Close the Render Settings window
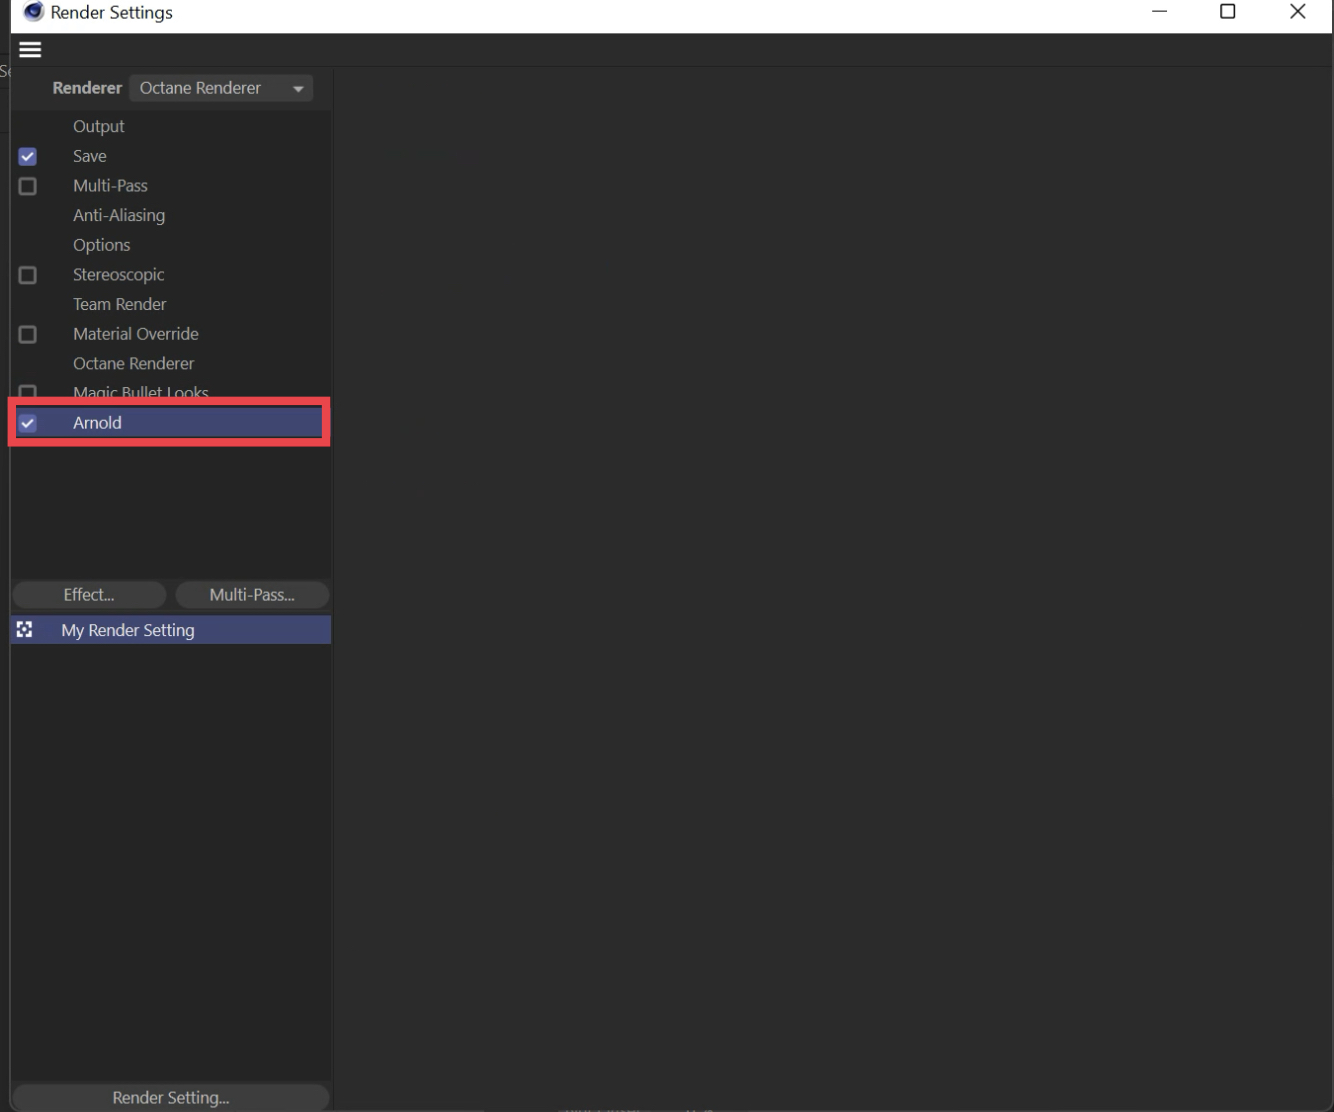The width and height of the screenshot is (1334, 1112). (x=1298, y=12)
